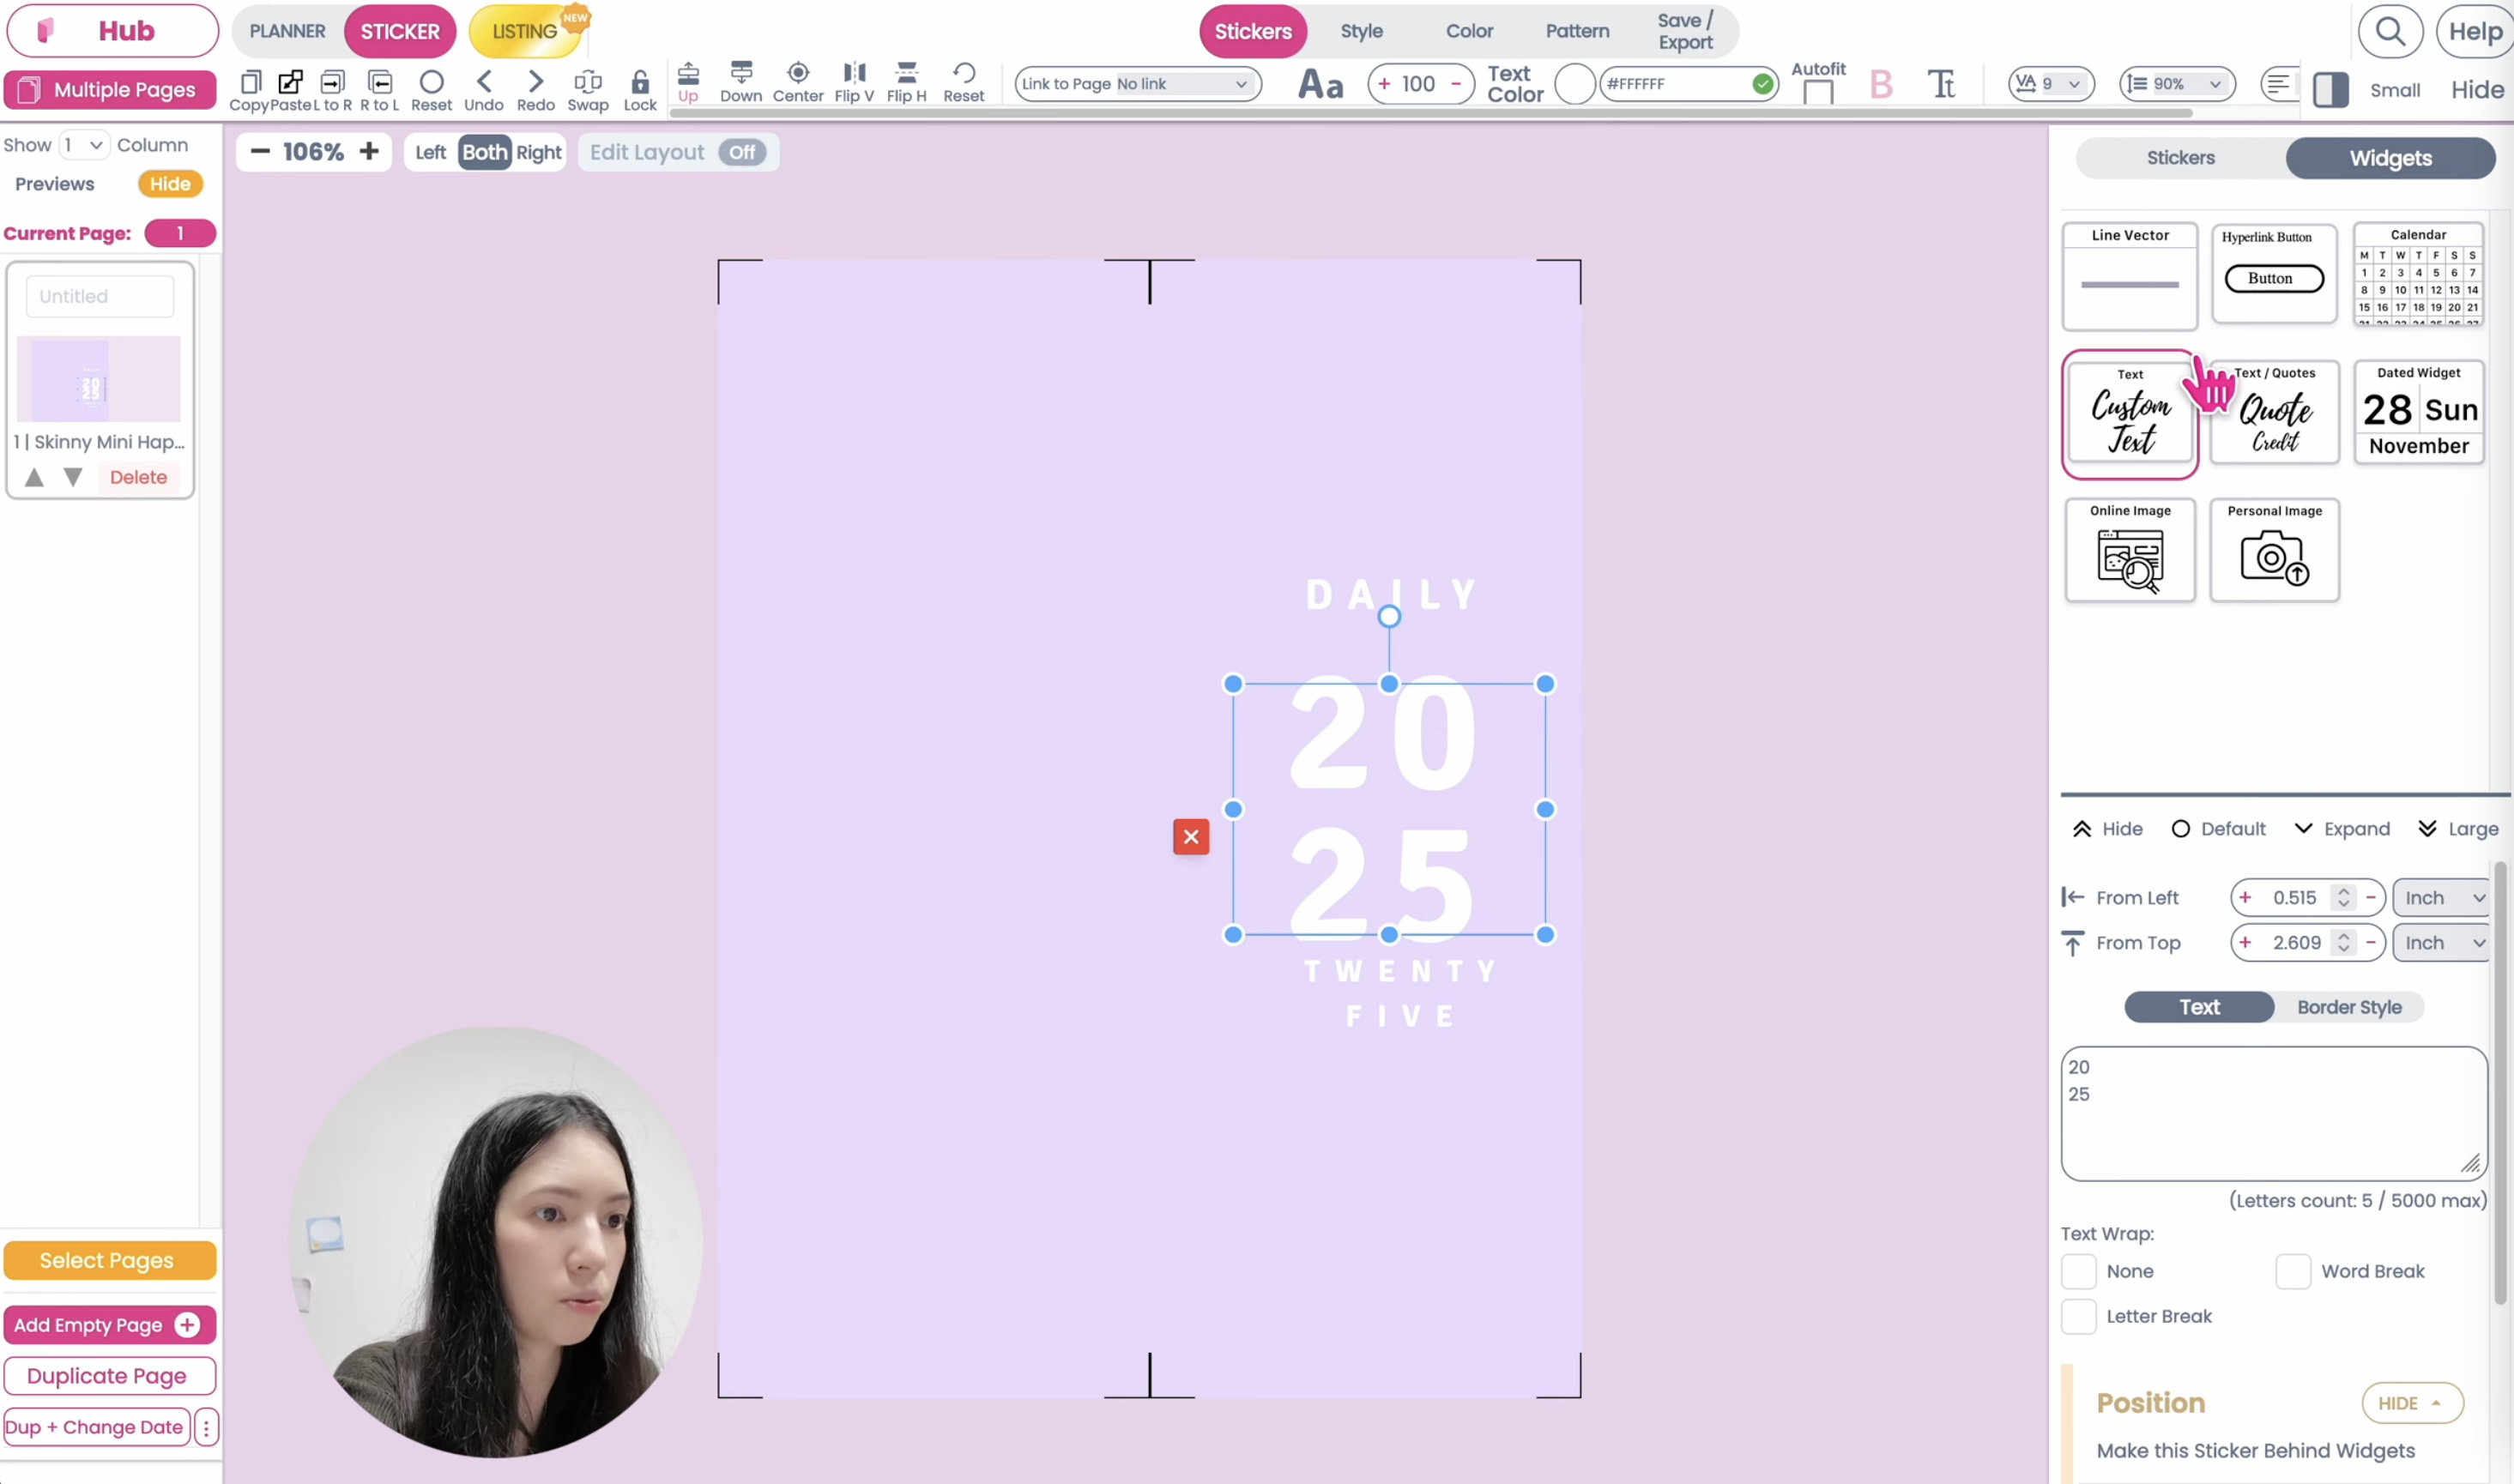Select the Flip Horizontal tool
2514x1484 pixels.
(906, 84)
